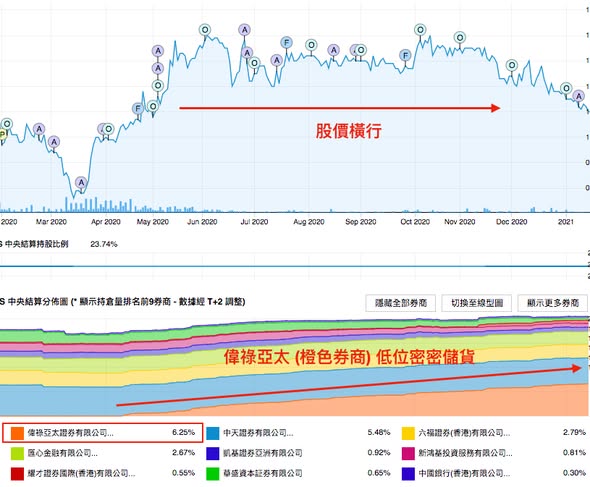Click the 中天證券有限公司 legend label
Screen dimensions: 590x487
point(258,433)
